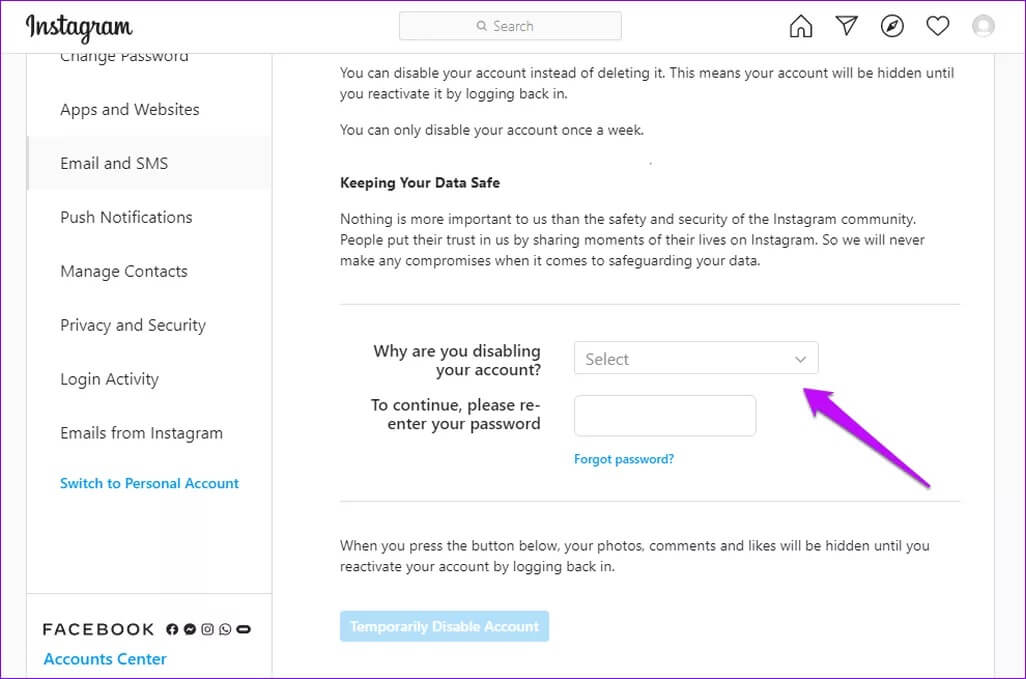
Task: Click the Facebook icon in the footer
Action: (172, 629)
